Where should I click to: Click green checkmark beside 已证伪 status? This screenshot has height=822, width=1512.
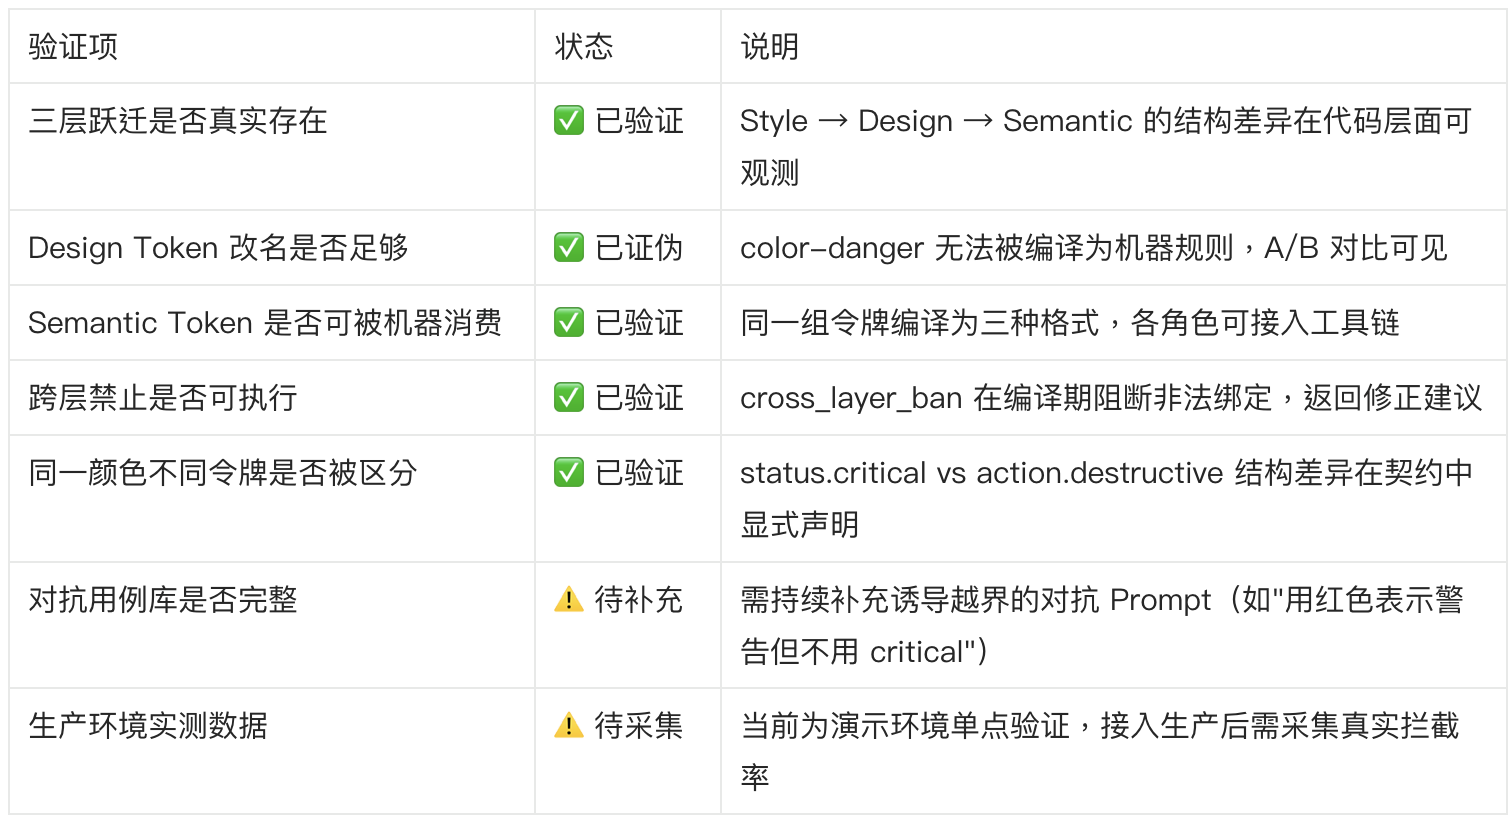pyautogui.click(x=569, y=247)
